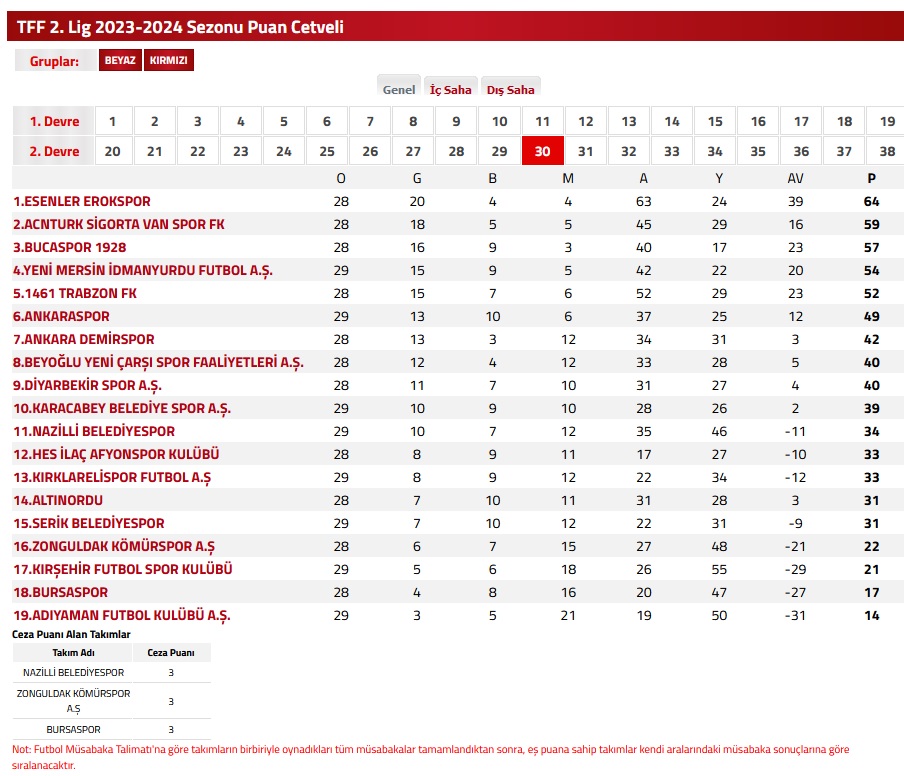Open YENİ MERSİN İDMANYURDU team link

click(x=143, y=270)
